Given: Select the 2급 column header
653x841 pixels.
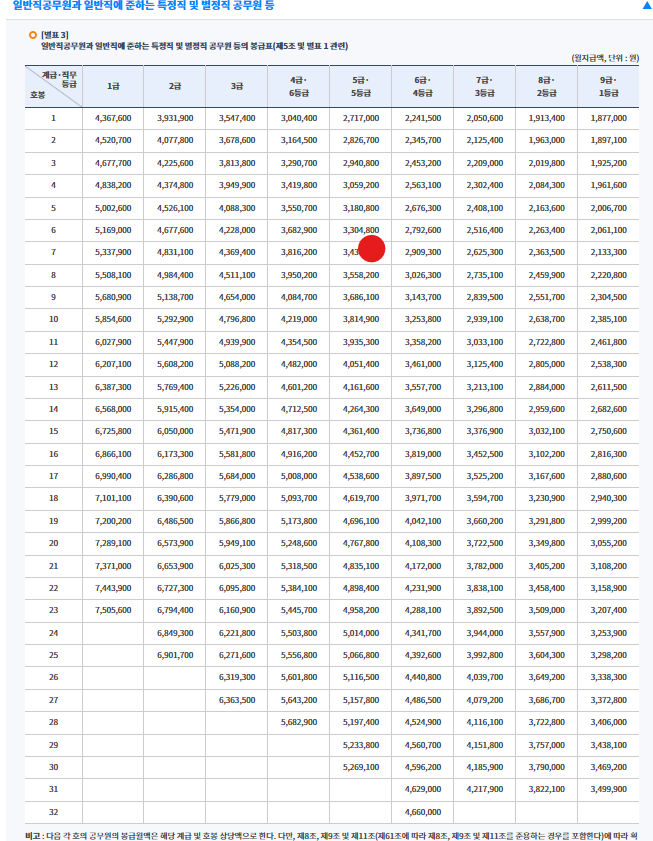Looking at the screenshot, I should (x=175, y=86).
